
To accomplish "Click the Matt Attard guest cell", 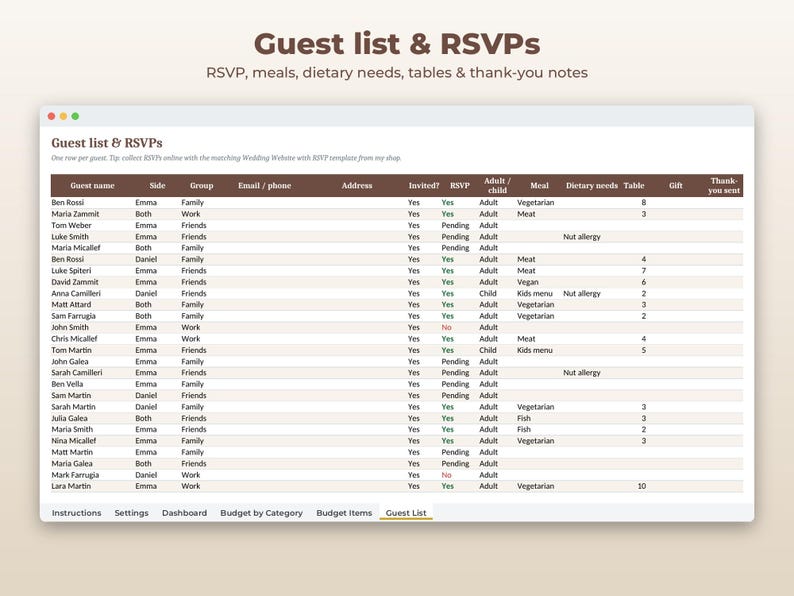I will [x=71, y=304].
